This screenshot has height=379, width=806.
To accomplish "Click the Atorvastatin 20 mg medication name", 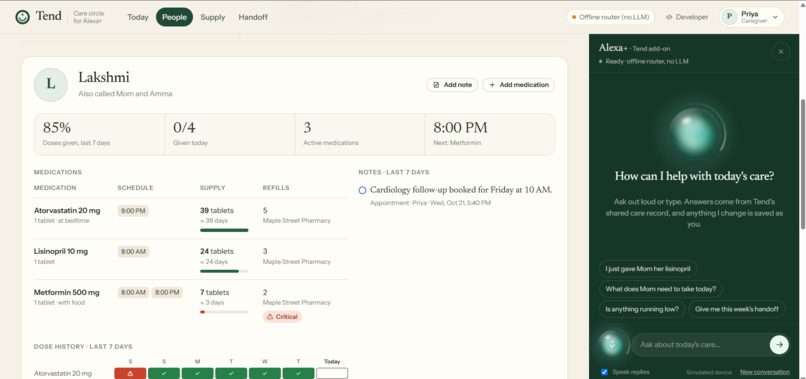I will coord(67,210).
